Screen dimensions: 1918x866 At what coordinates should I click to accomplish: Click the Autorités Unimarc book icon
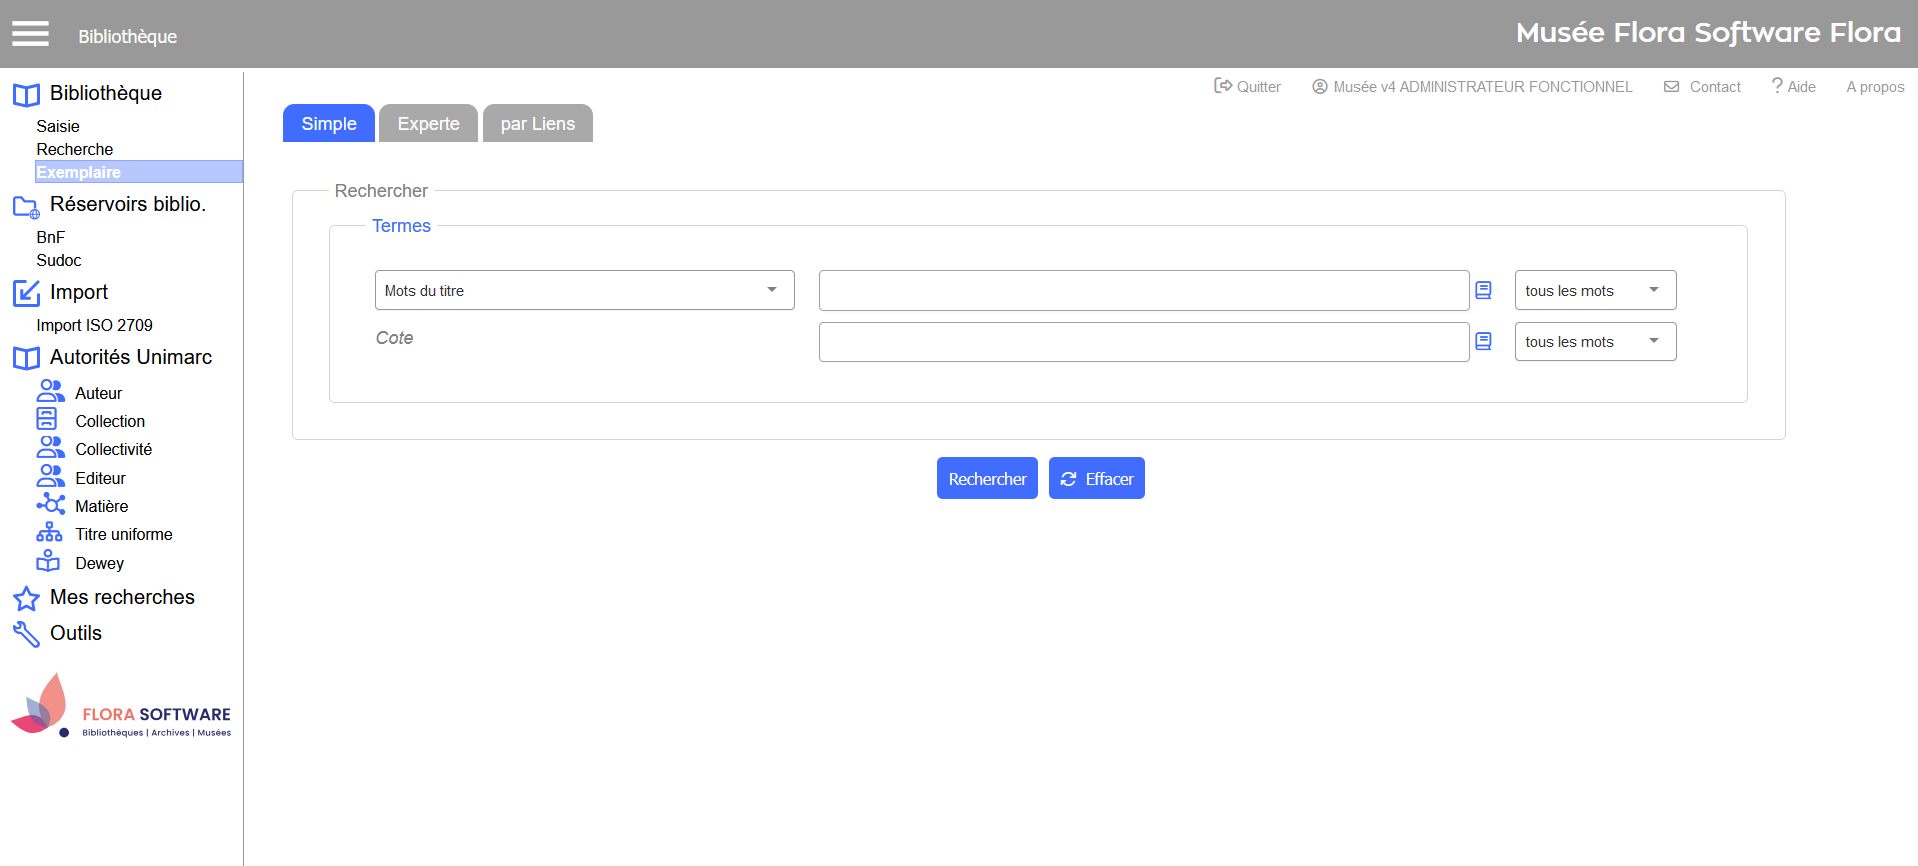click(x=26, y=358)
